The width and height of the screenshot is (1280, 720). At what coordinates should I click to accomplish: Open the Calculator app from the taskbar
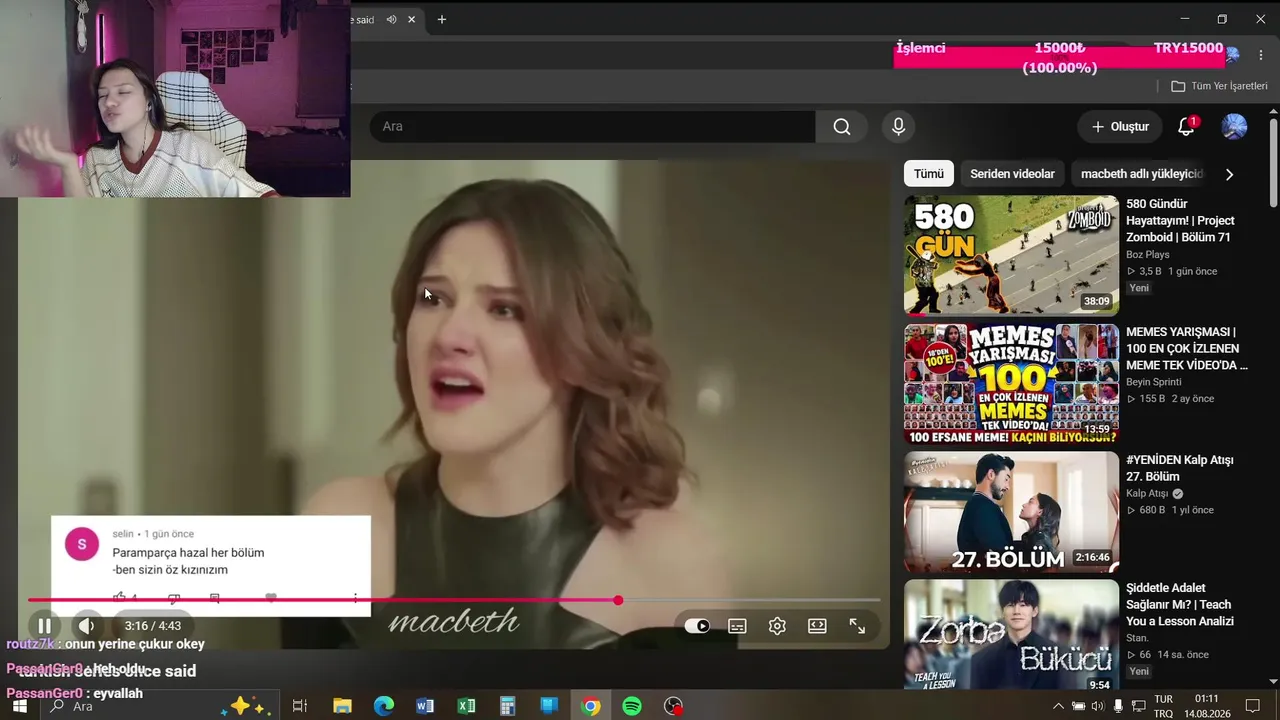tap(507, 706)
